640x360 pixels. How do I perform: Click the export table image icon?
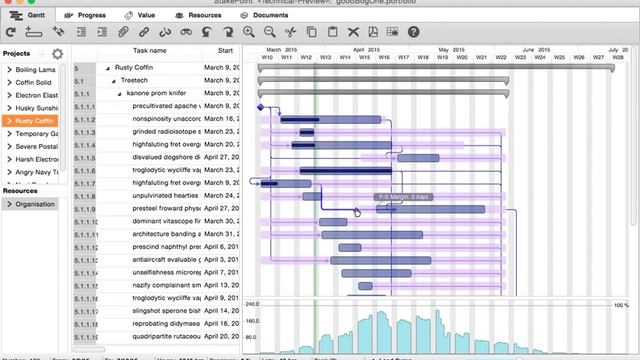coord(393,32)
